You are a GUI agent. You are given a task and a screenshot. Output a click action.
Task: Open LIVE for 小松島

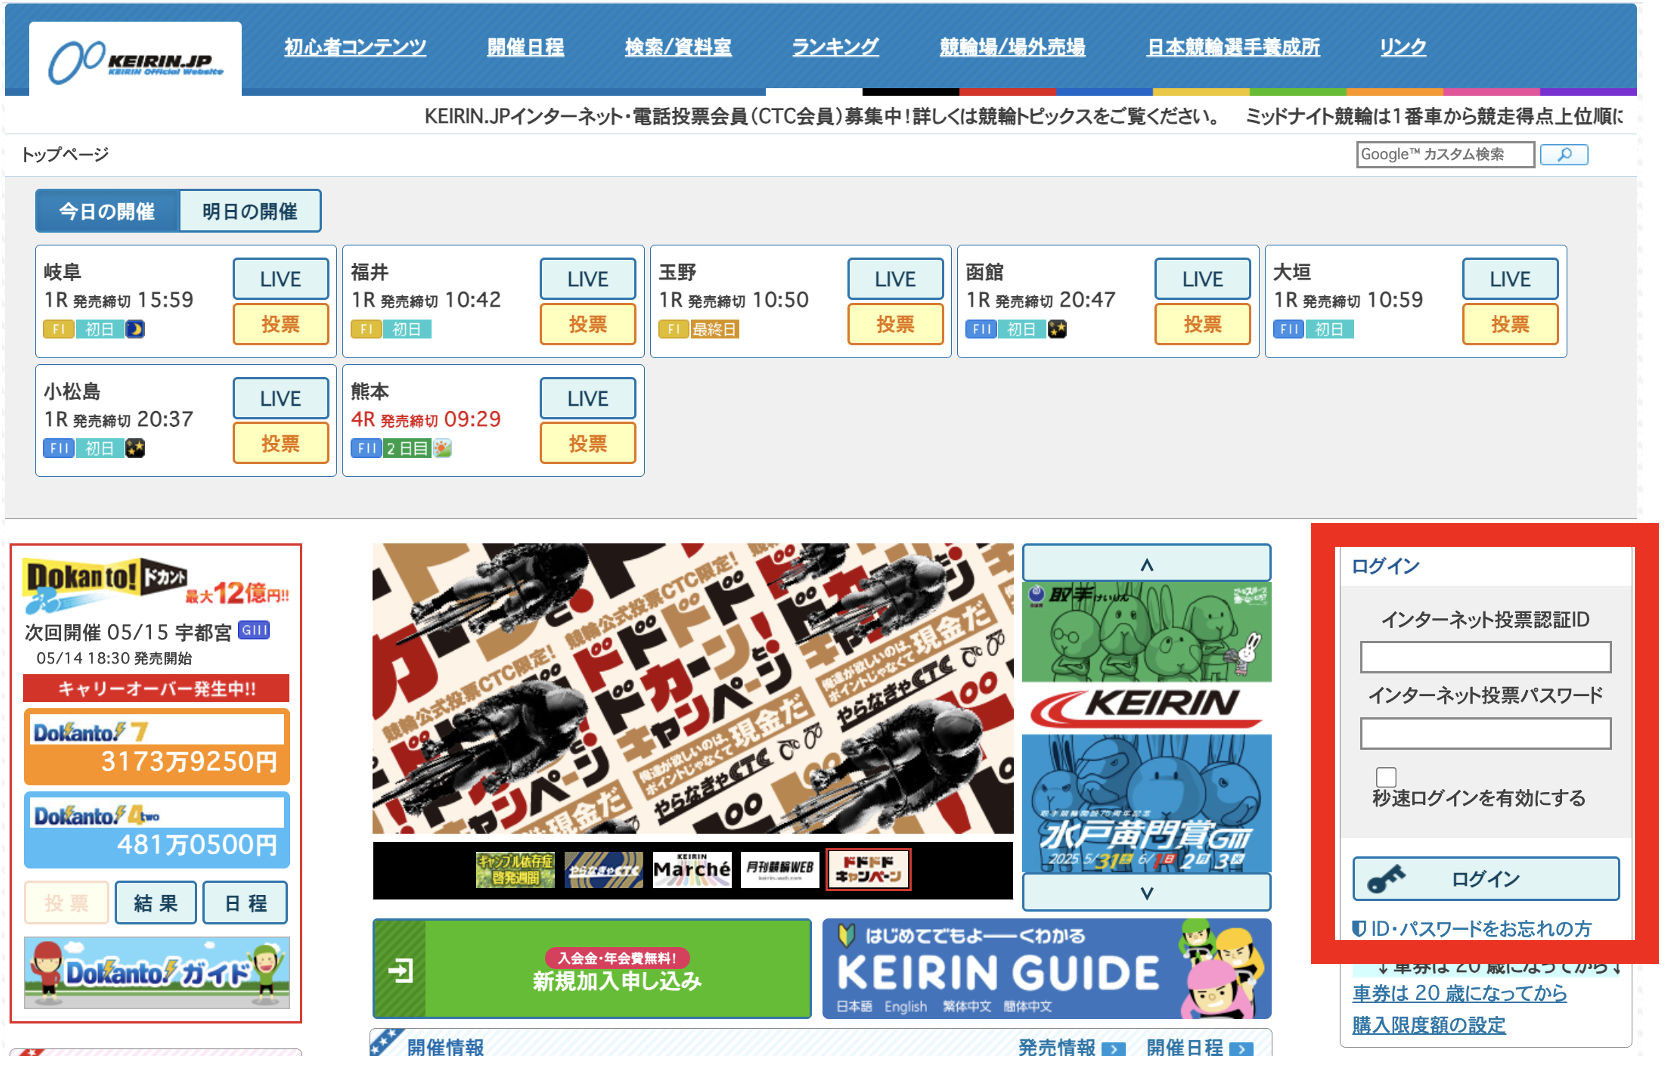(281, 398)
